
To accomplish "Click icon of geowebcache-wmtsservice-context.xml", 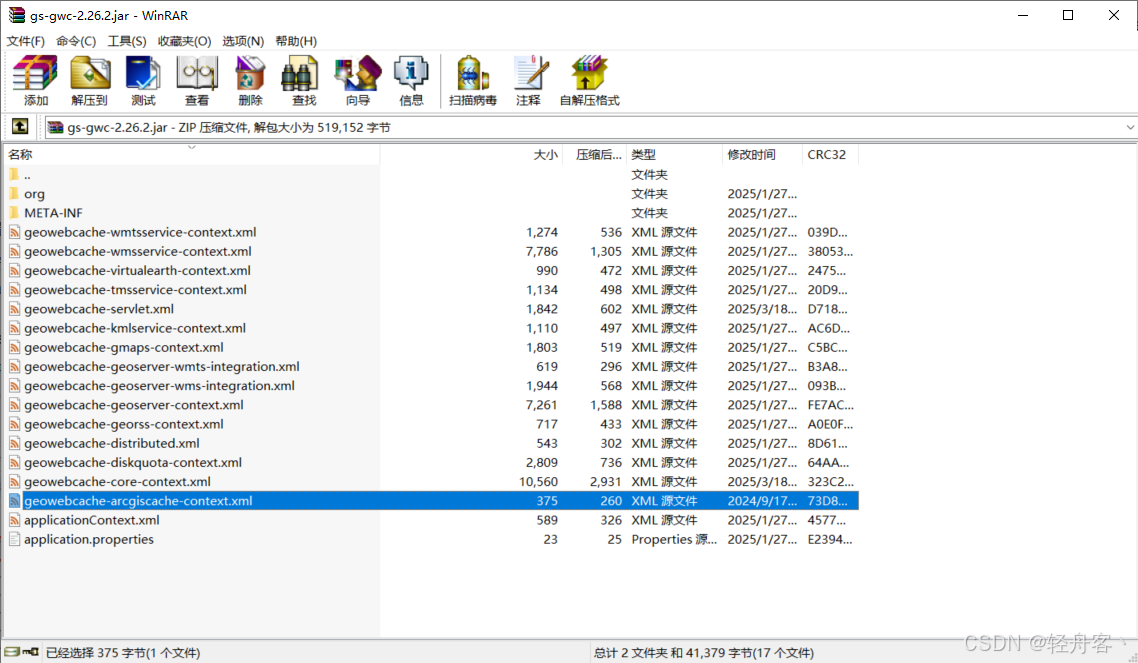I will (x=15, y=232).
